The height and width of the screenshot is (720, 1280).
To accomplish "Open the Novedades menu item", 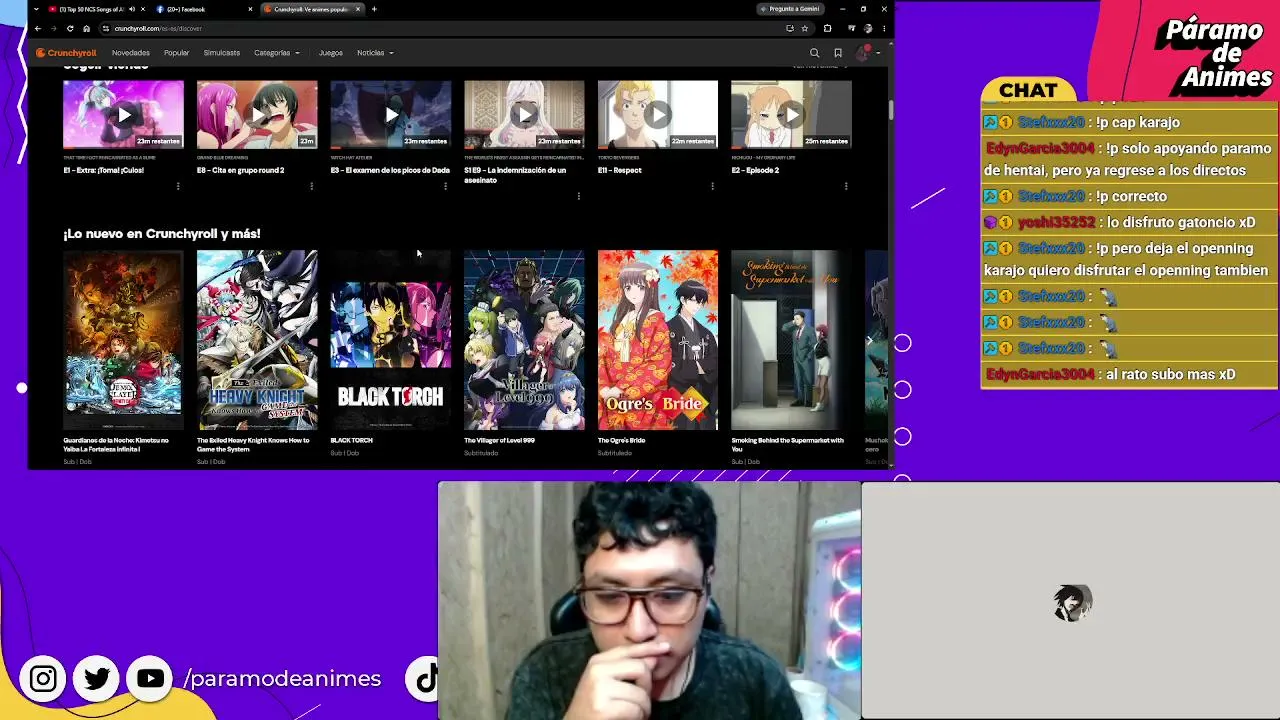I will [131, 53].
